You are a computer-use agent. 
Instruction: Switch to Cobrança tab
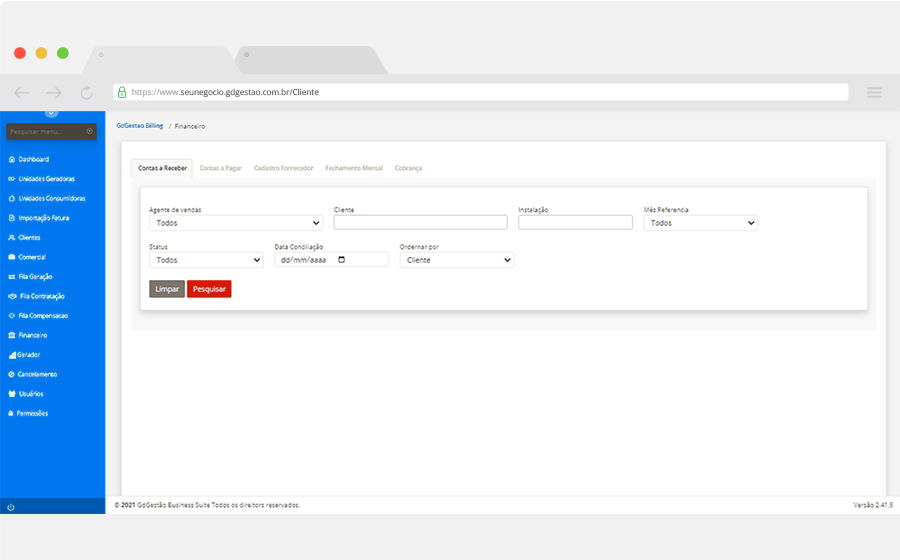click(x=408, y=168)
